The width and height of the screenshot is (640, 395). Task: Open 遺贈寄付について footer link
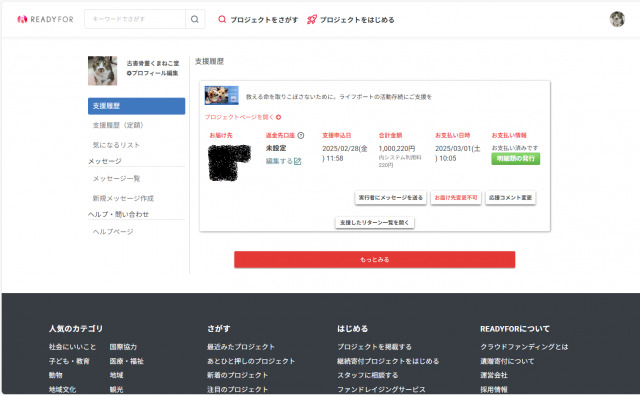pyautogui.click(x=507, y=361)
